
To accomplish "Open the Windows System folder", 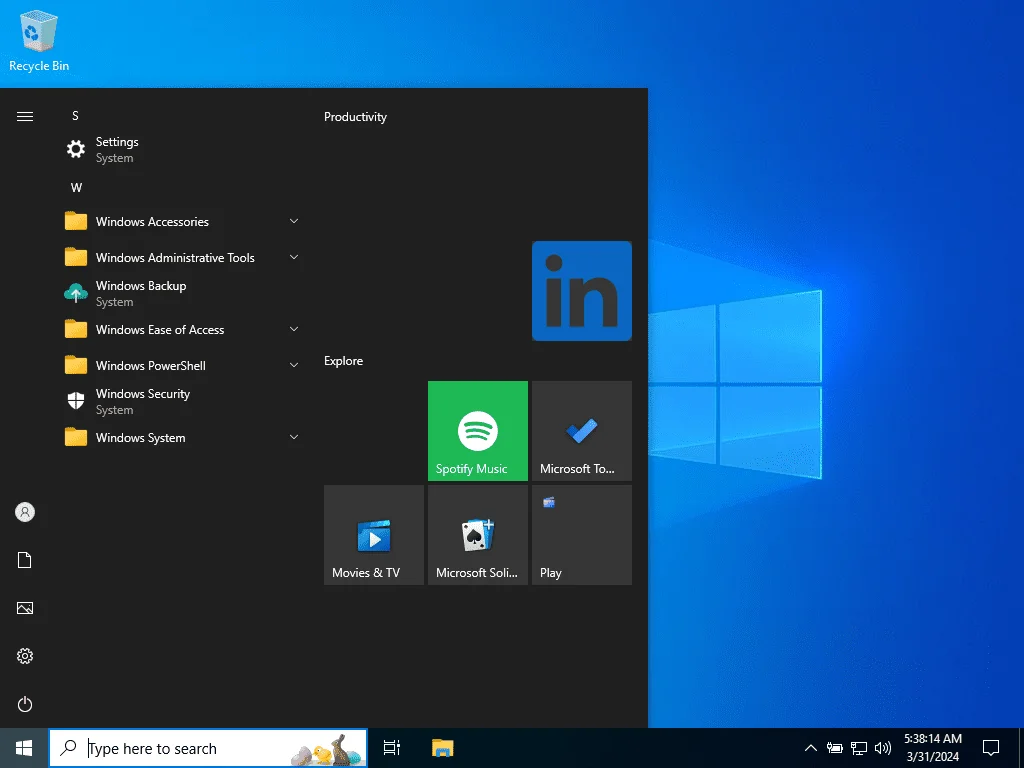I will (x=182, y=437).
